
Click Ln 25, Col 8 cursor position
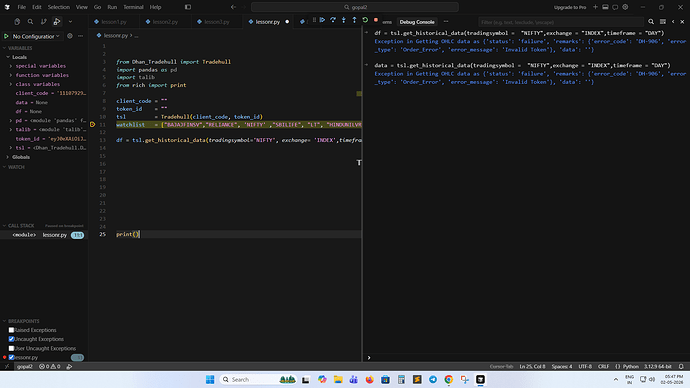coord(532,366)
